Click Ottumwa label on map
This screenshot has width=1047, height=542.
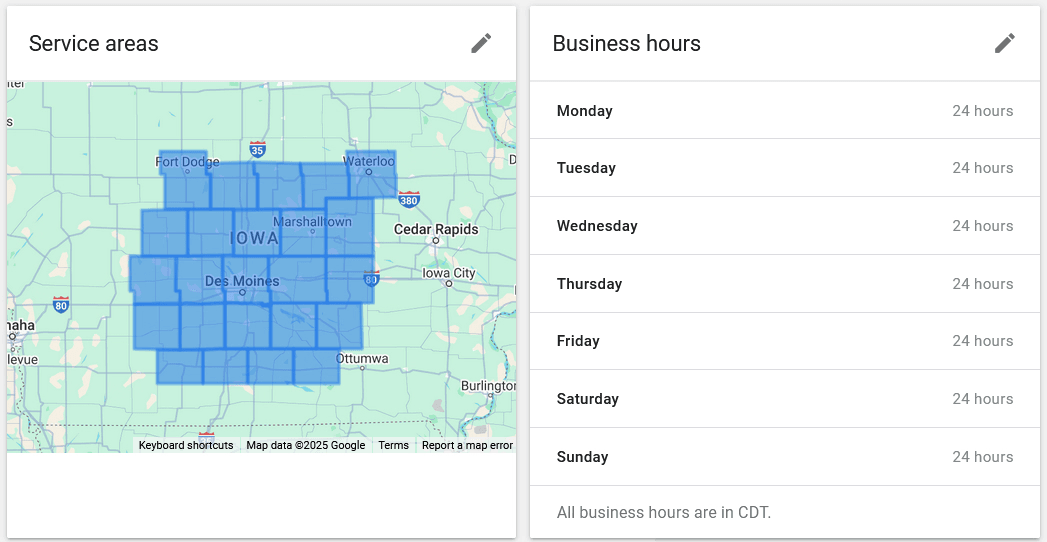point(362,358)
